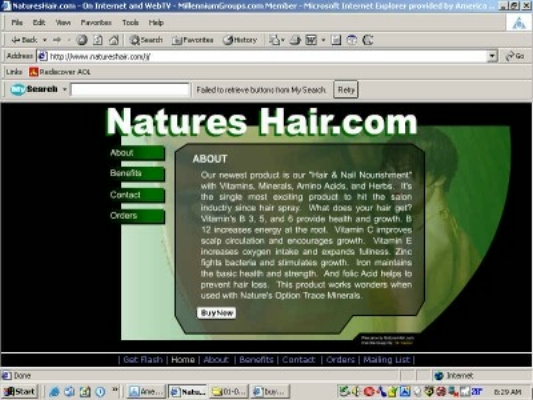Click the Forward arrow toolbar button

(x=57, y=40)
